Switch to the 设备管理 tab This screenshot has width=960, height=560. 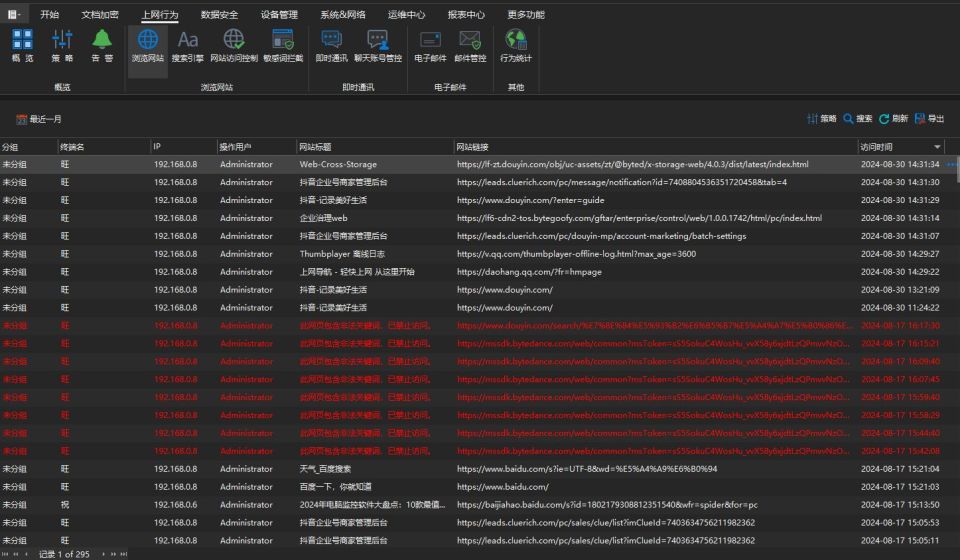click(279, 14)
